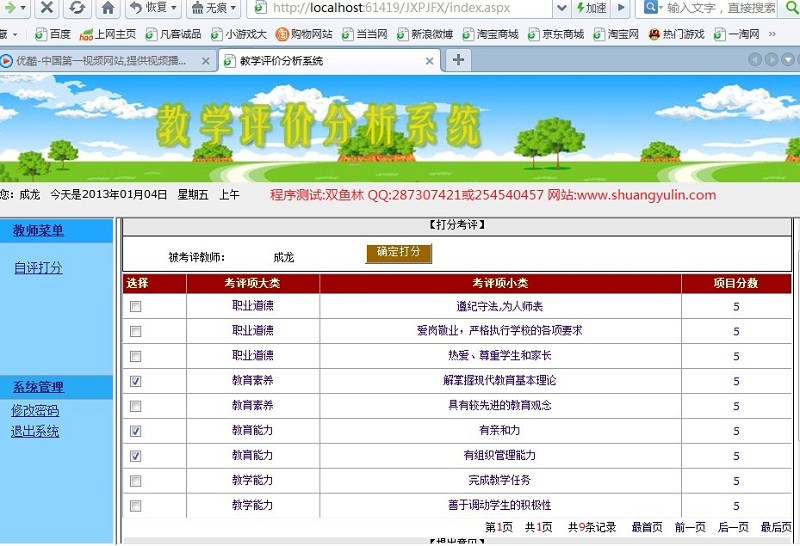This screenshot has height=546, width=800.
Task: Click the 有亲和力 item text
Action: coord(499,431)
